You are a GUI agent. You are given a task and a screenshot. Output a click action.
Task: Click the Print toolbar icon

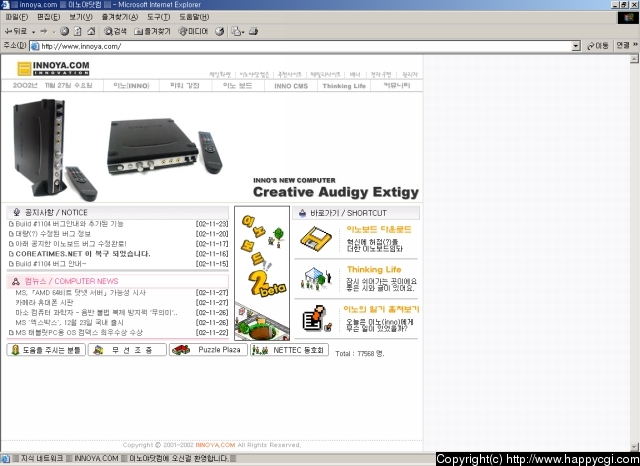coord(253,31)
